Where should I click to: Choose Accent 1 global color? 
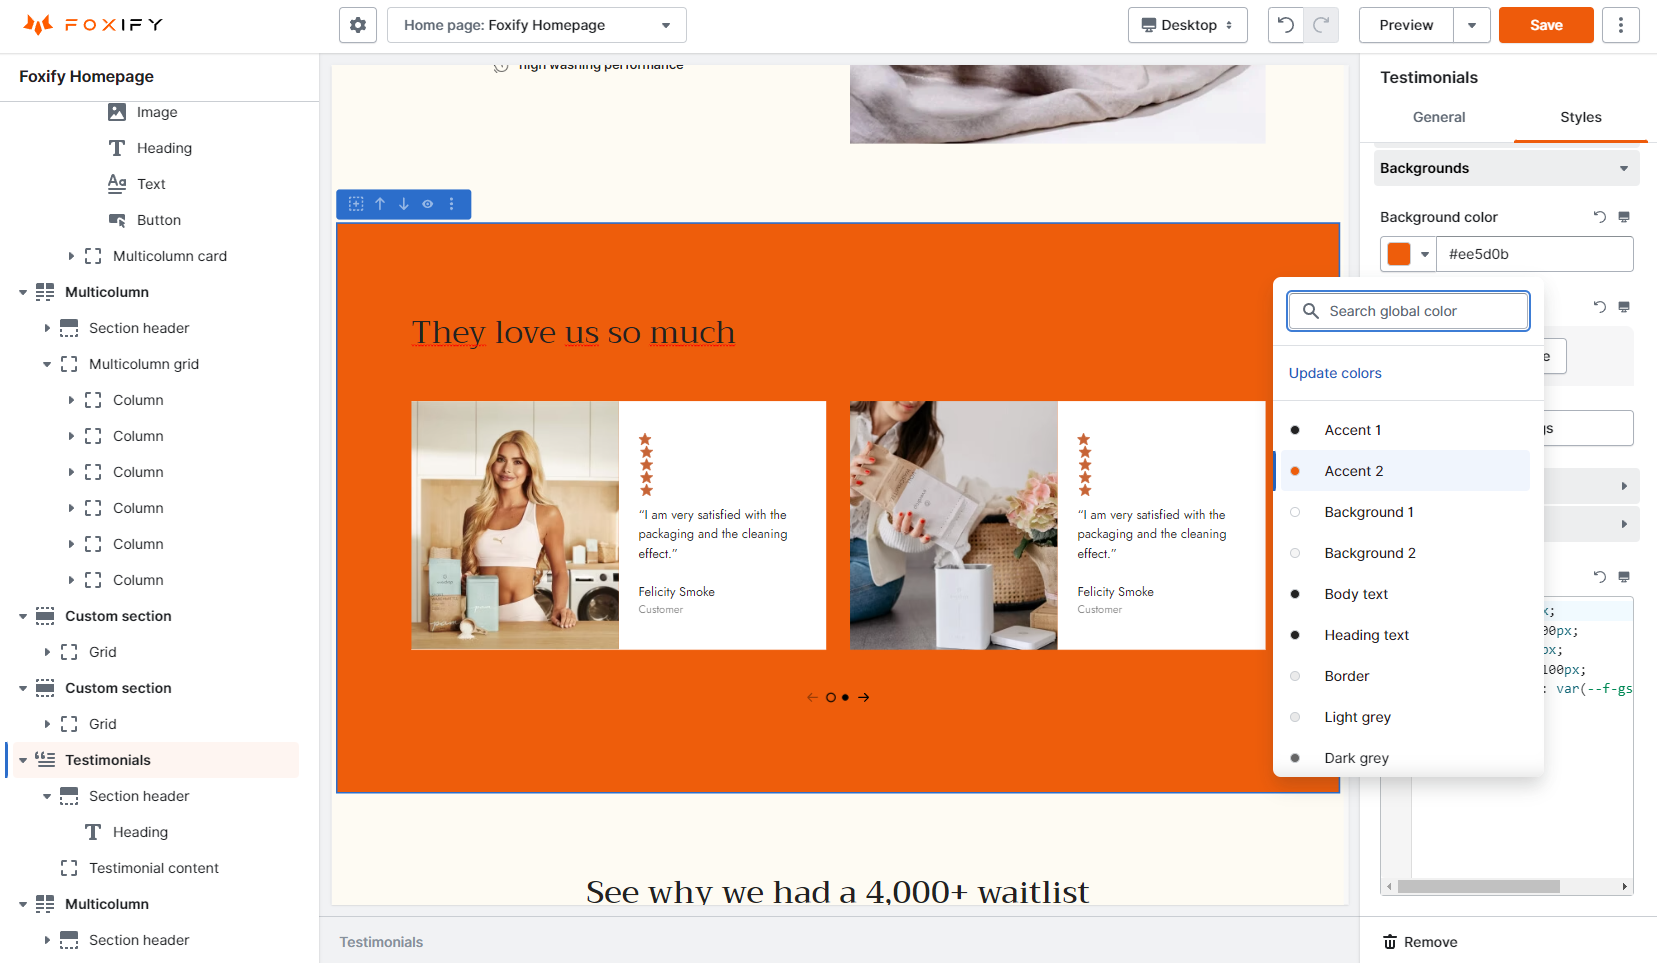pyautogui.click(x=1406, y=430)
